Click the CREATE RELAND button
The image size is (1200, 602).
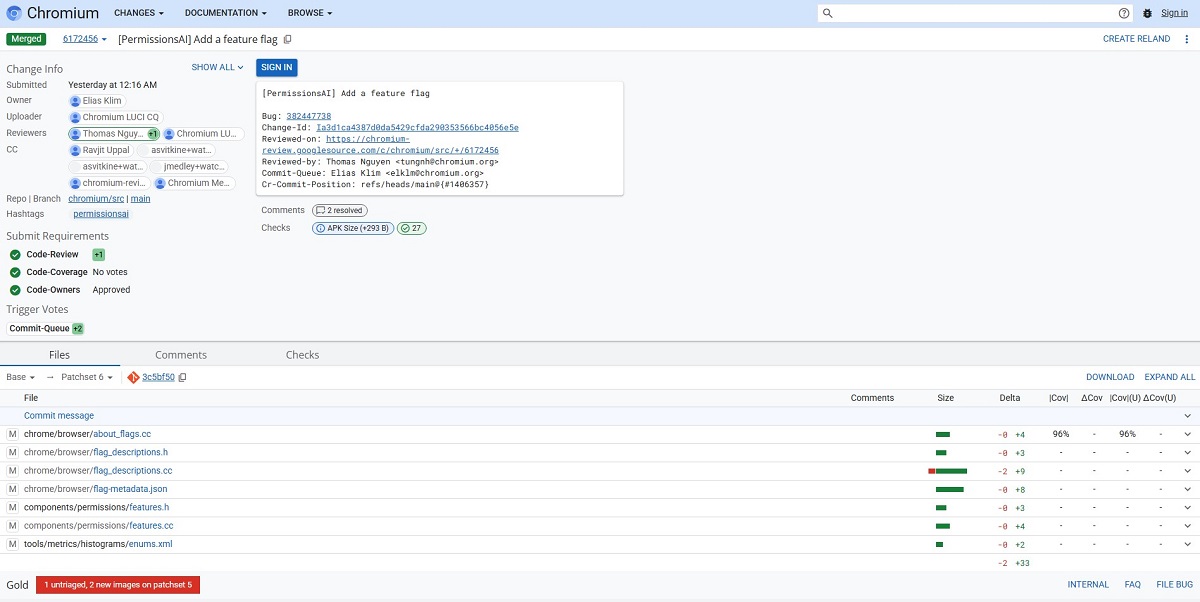point(1136,39)
